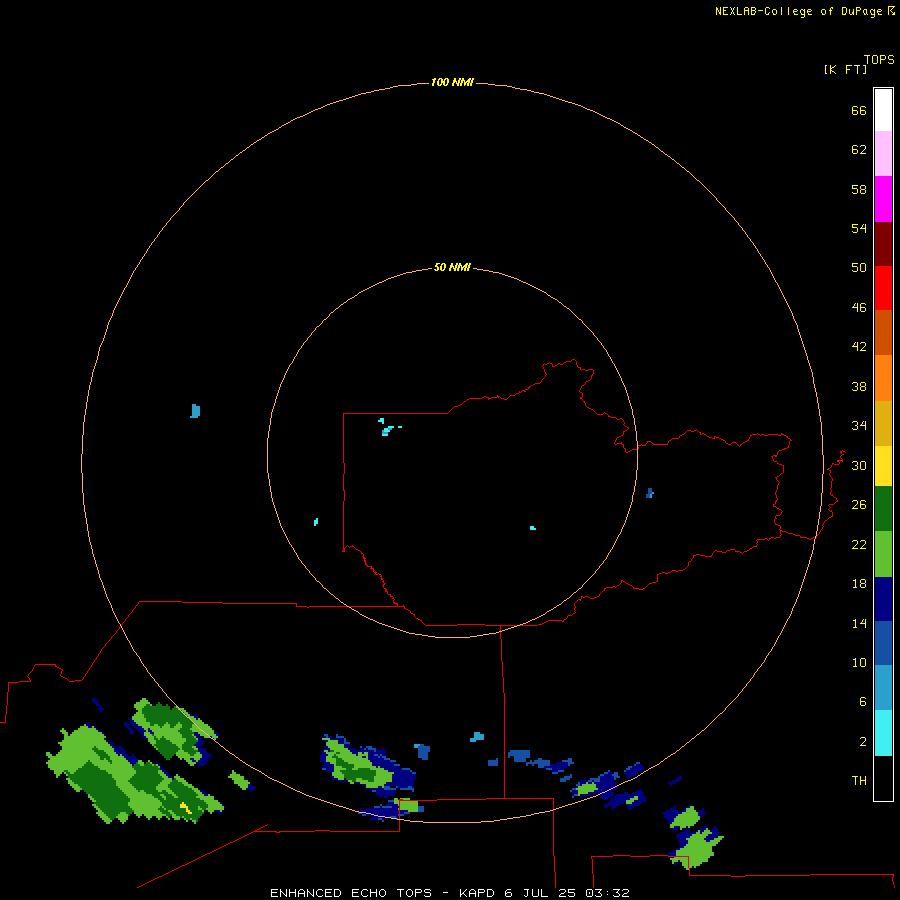Click the 50 NMI range ring label

click(452, 267)
